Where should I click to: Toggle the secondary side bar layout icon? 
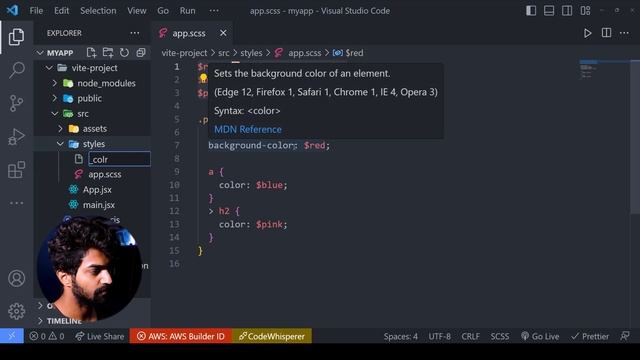(567, 11)
